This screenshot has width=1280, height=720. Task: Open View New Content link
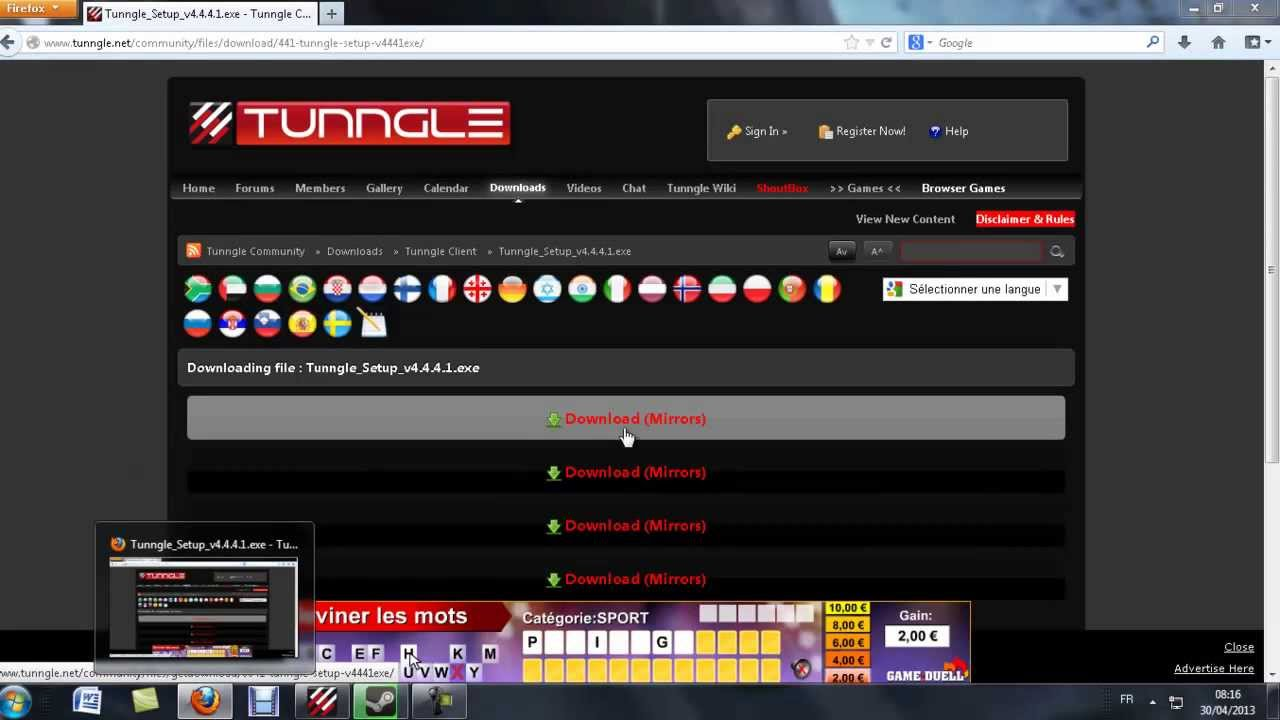click(905, 219)
